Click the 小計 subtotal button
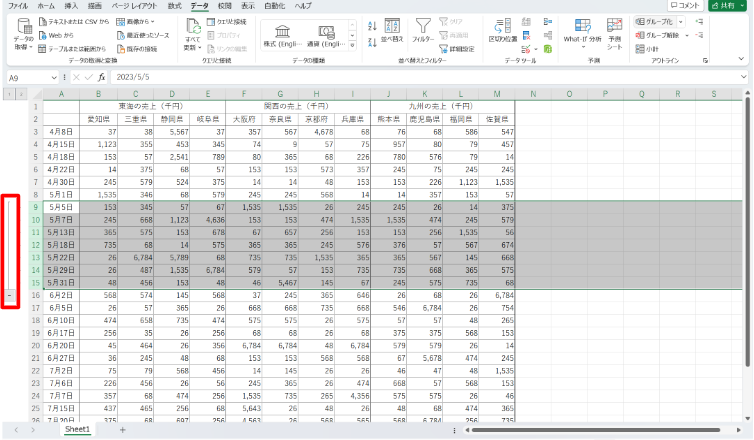 coord(647,49)
